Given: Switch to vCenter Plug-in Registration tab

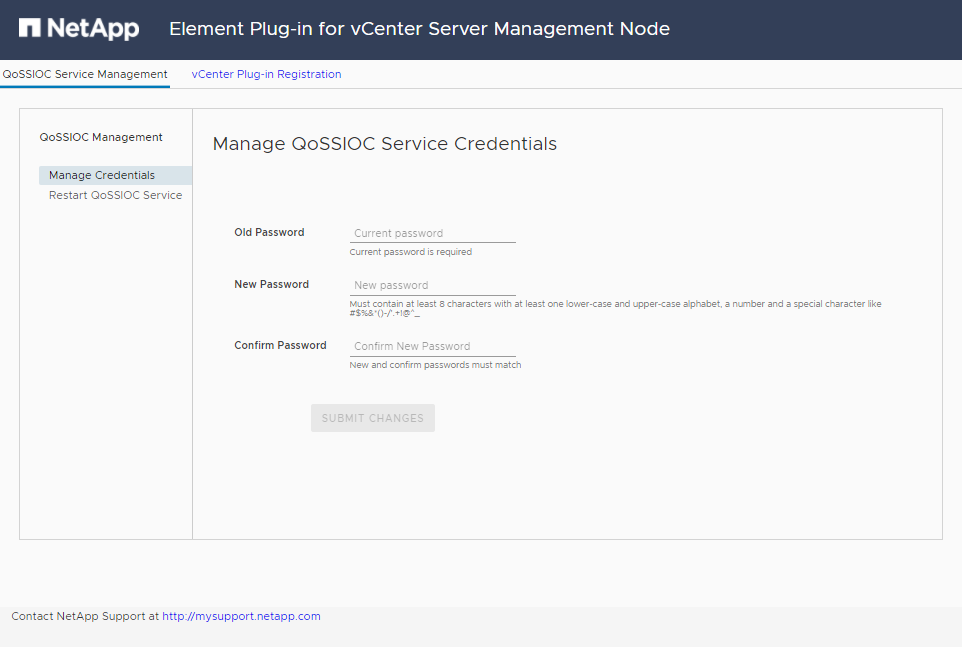Looking at the screenshot, I should 266,74.
